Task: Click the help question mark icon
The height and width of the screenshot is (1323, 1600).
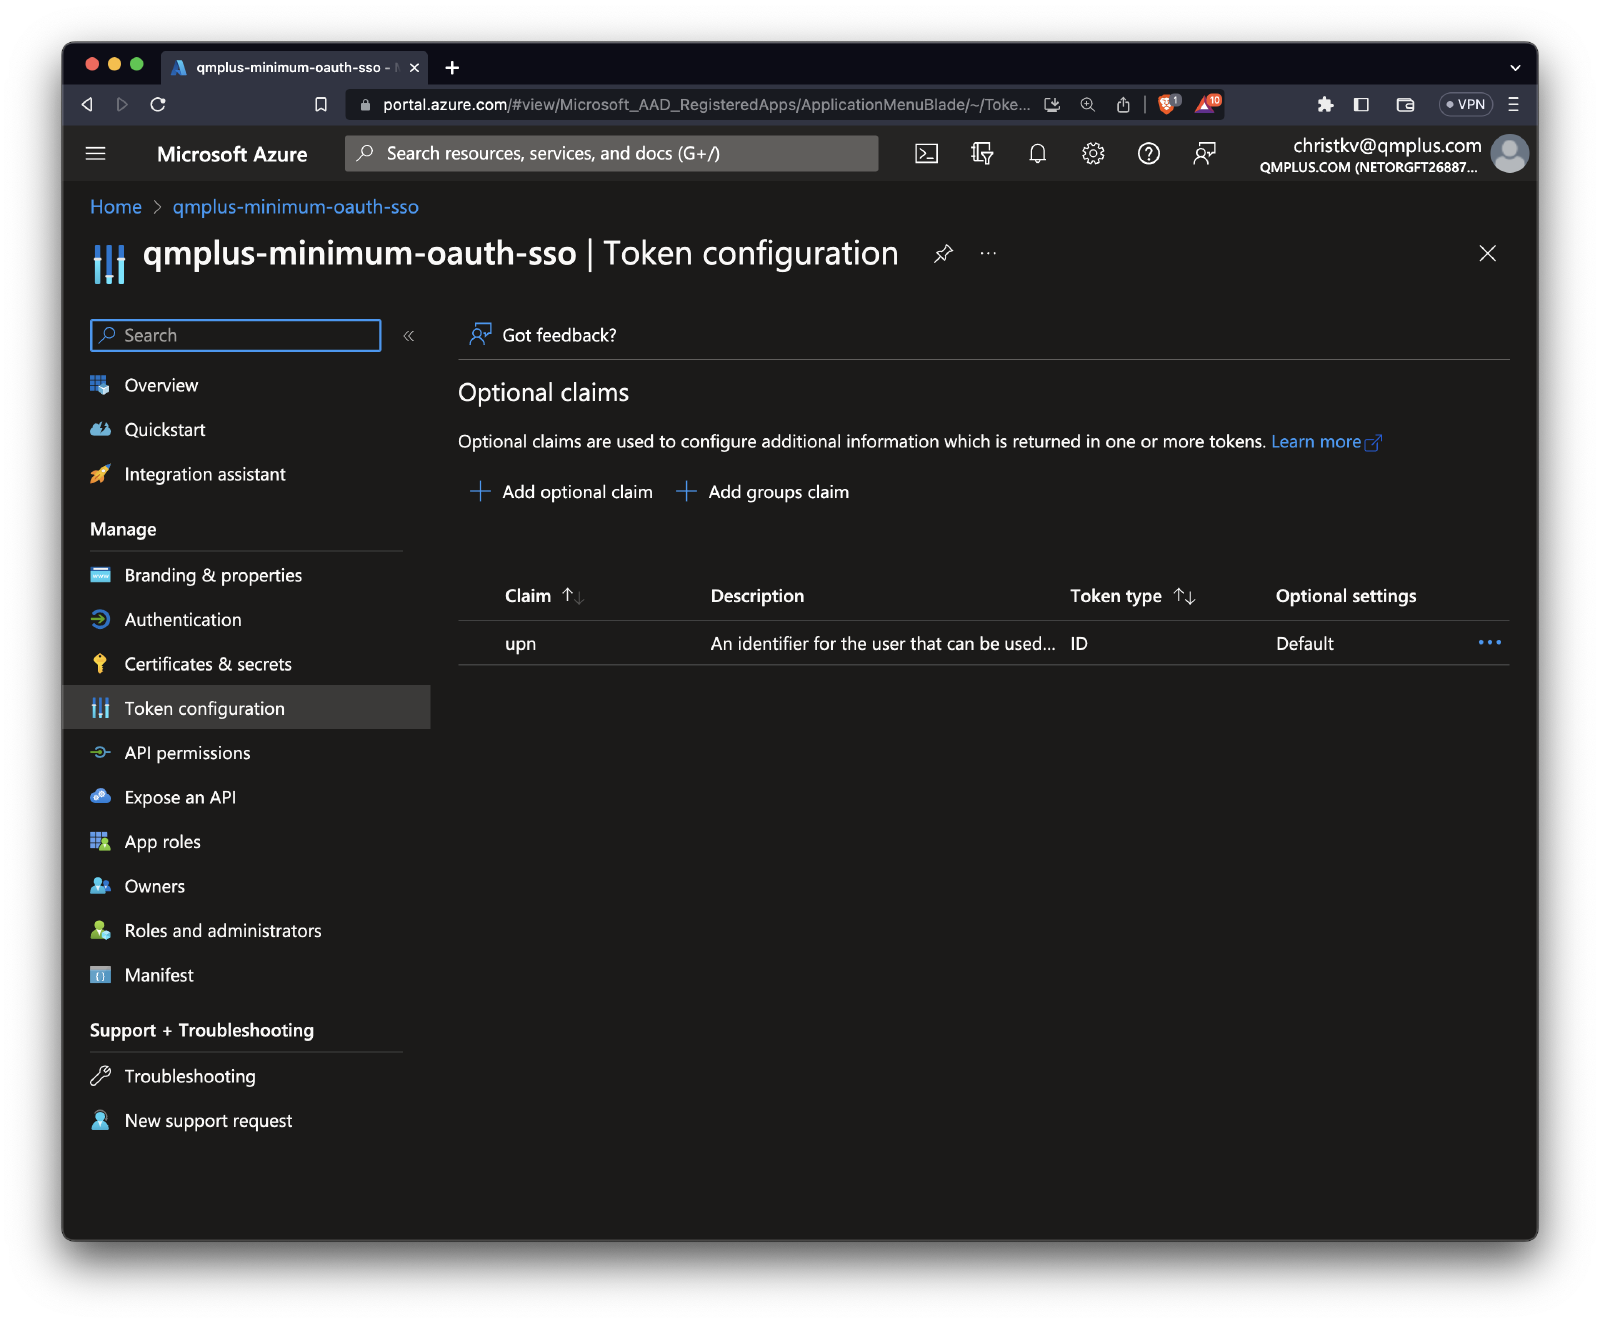Action: pyautogui.click(x=1149, y=153)
